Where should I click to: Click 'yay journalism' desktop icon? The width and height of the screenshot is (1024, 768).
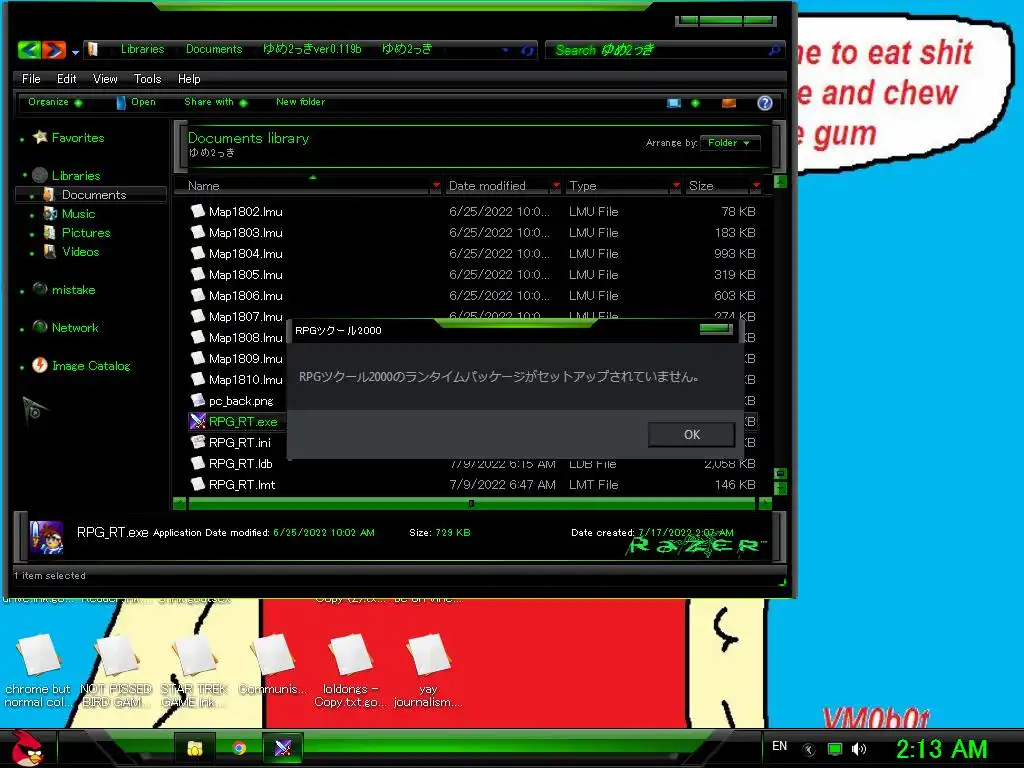[428, 671]
